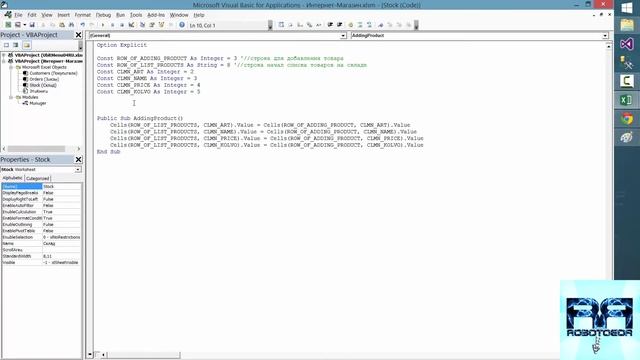Screen dimensions: 640x360
Task: Click the Run Sub play icon
Action: [x=102, y=25]
